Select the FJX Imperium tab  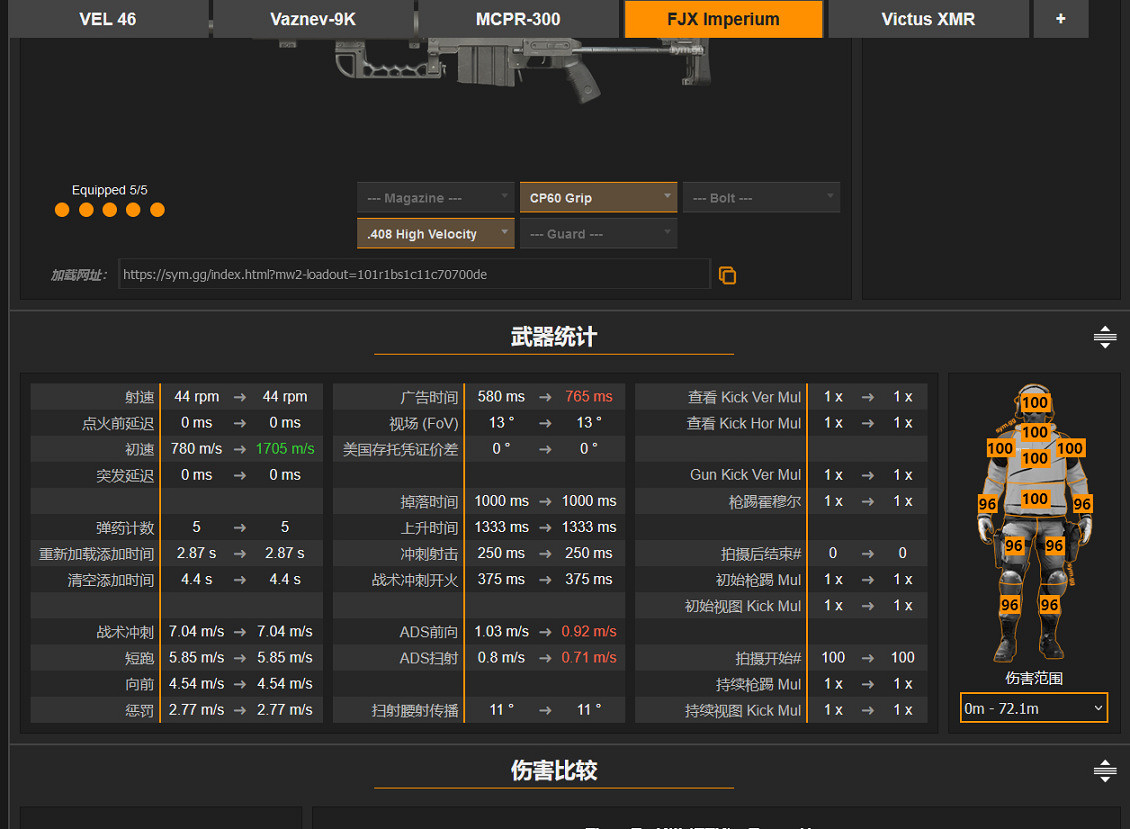click(723, 19)
